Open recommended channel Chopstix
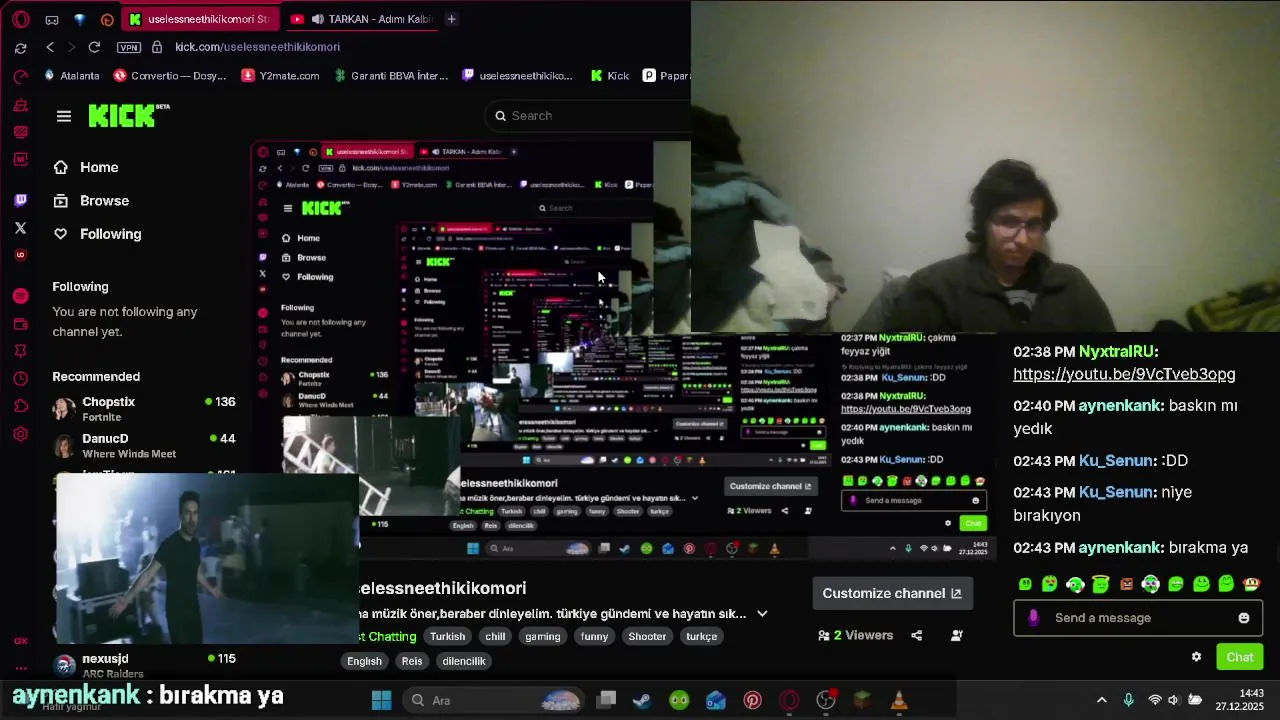 pyautogui.click(x=144, y=408)
